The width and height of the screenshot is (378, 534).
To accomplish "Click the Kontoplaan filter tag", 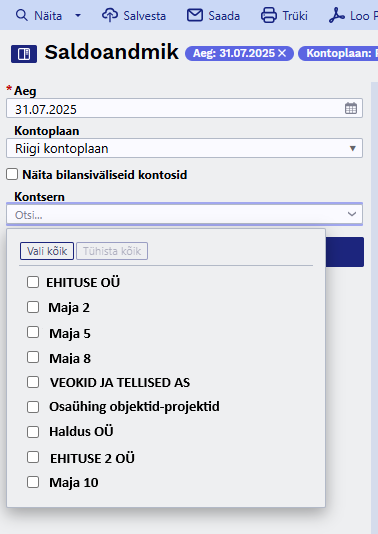I will [338, 53].
